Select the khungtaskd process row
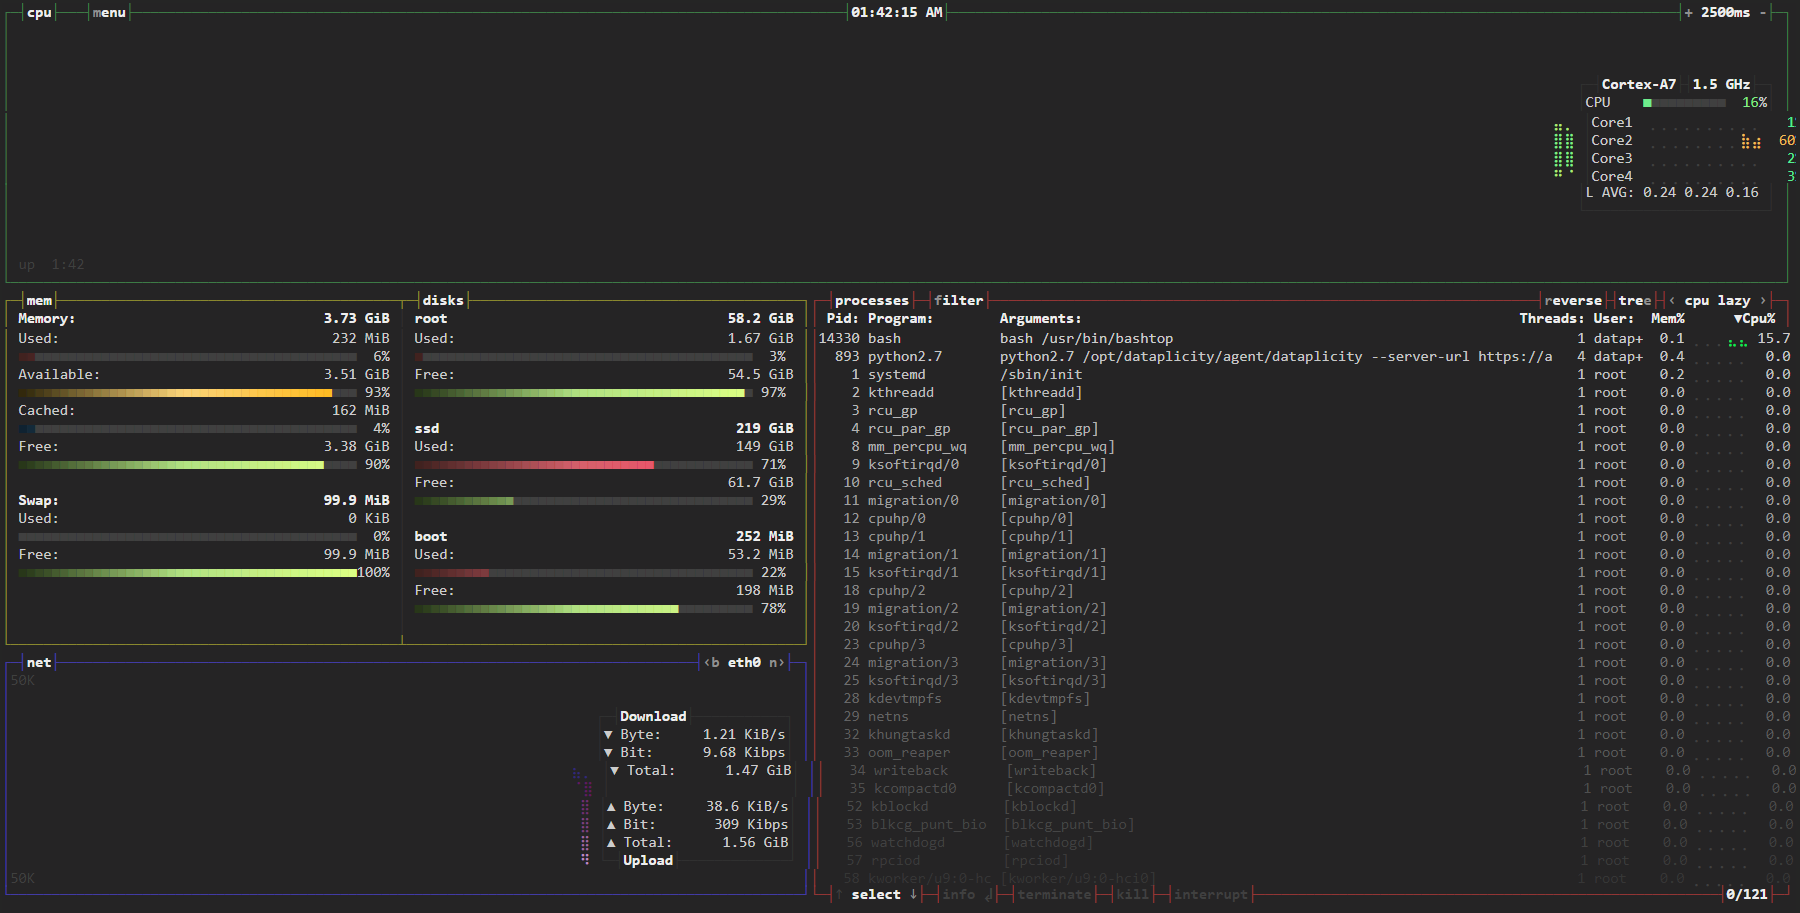The height and width of the screenshot is (913, 1800). coord(1304,735)
